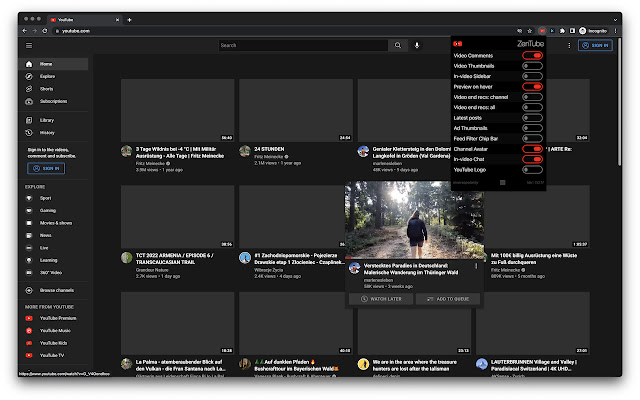The height and width of the screenshot is (400, 640).
Task: Open the YouTube settings three-dot menu
Action: (x=569, y=46)
